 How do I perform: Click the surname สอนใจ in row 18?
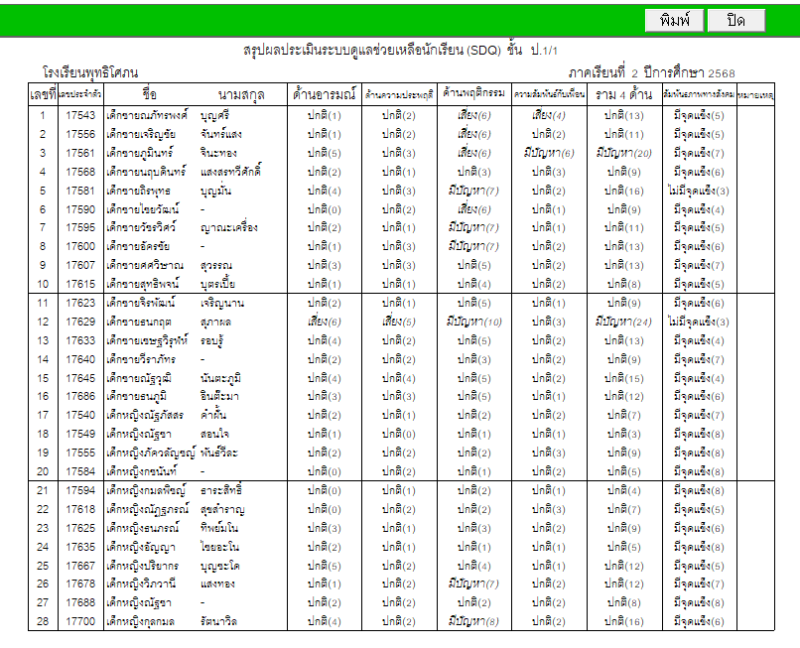pyautogui.click(x=216, y=434)
